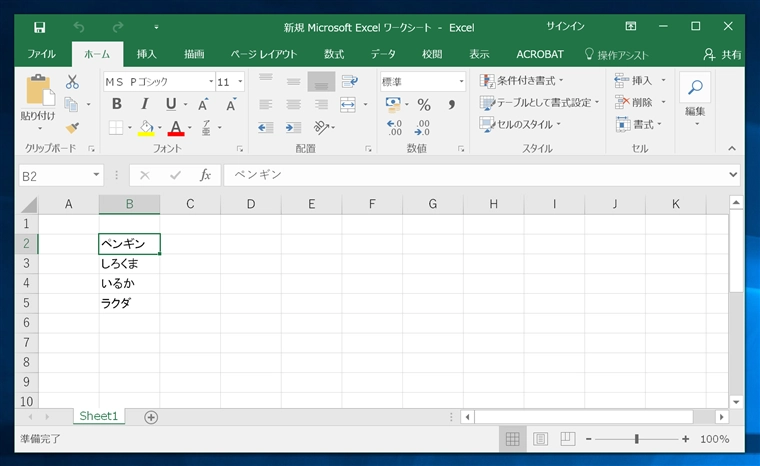Copy selection with the copy icon

click(x=71, y=104)
